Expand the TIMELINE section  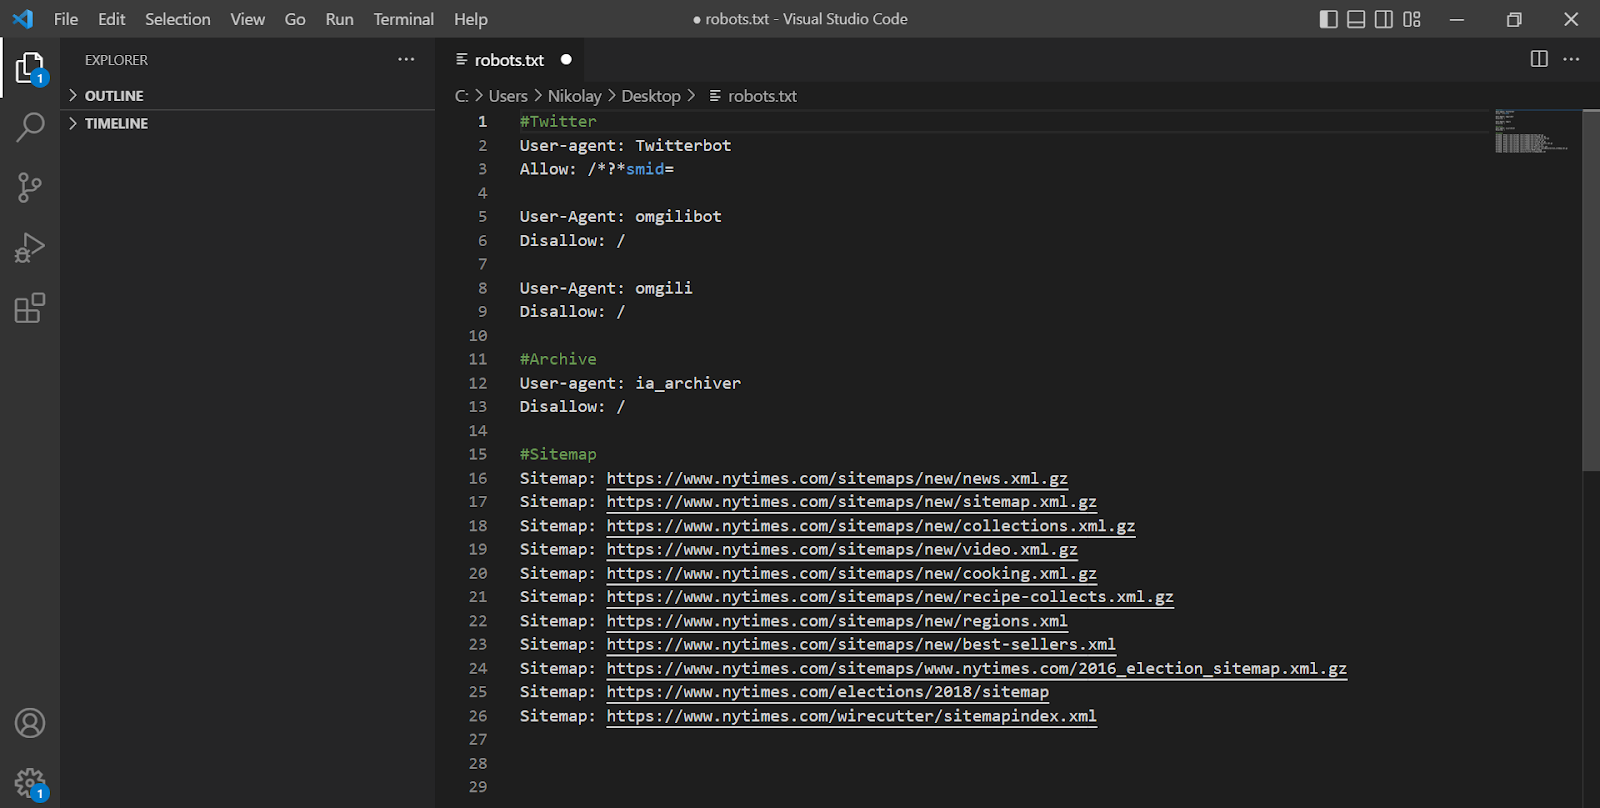point(116,124)
